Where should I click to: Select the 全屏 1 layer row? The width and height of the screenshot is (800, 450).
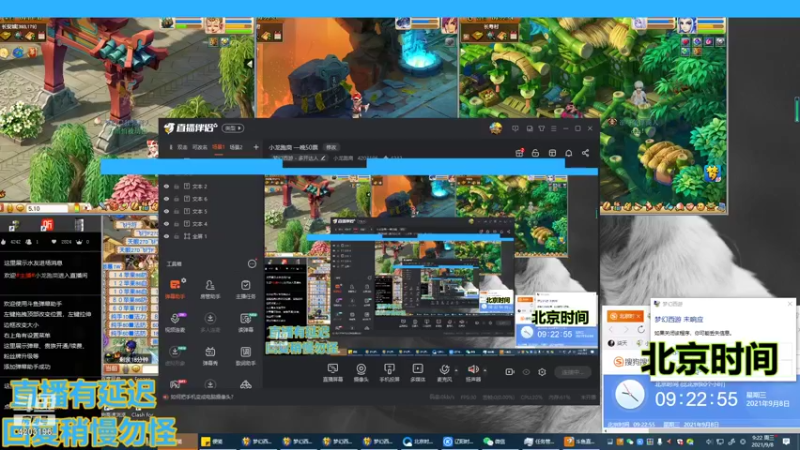(x=211, y=236)
